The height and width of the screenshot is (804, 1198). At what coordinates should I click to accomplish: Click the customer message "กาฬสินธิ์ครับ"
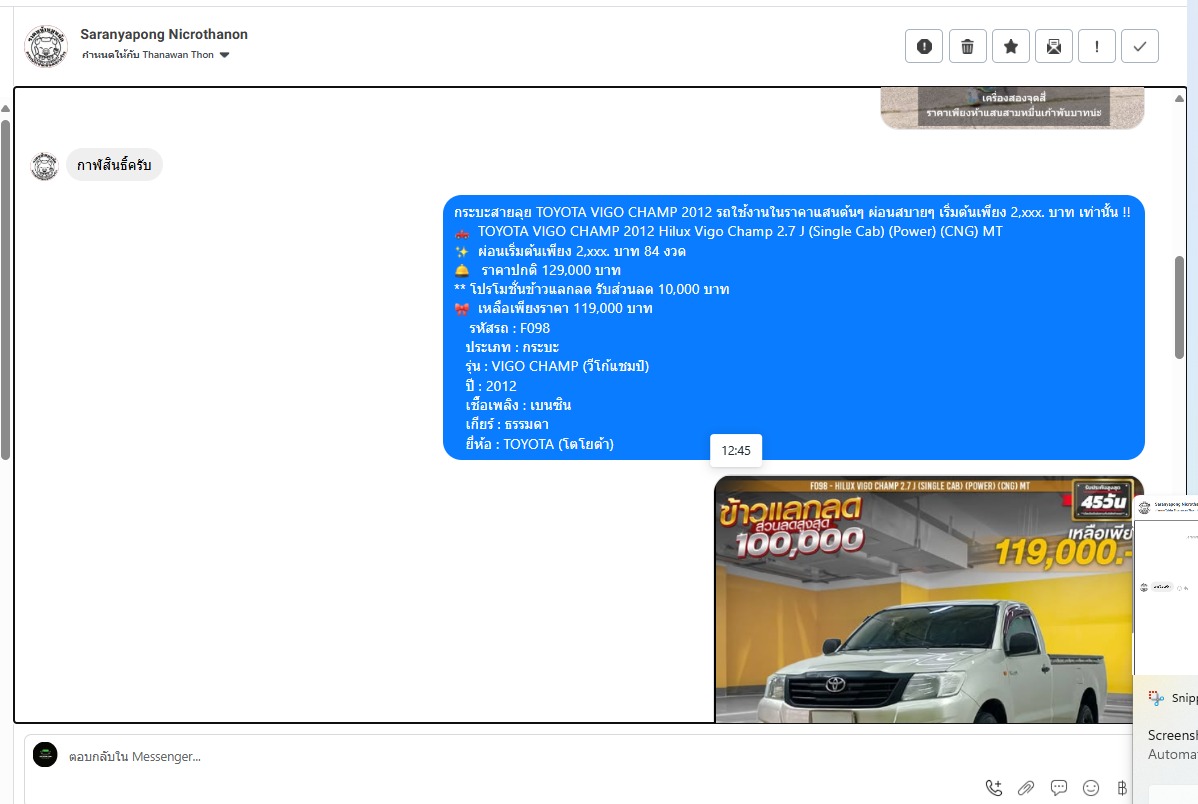(114, 165)
